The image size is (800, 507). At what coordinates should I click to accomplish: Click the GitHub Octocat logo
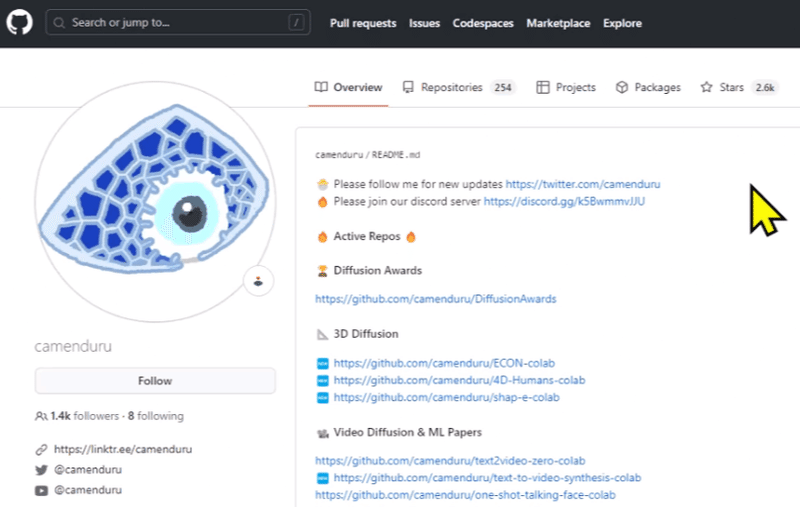click(x=19, y=22)
